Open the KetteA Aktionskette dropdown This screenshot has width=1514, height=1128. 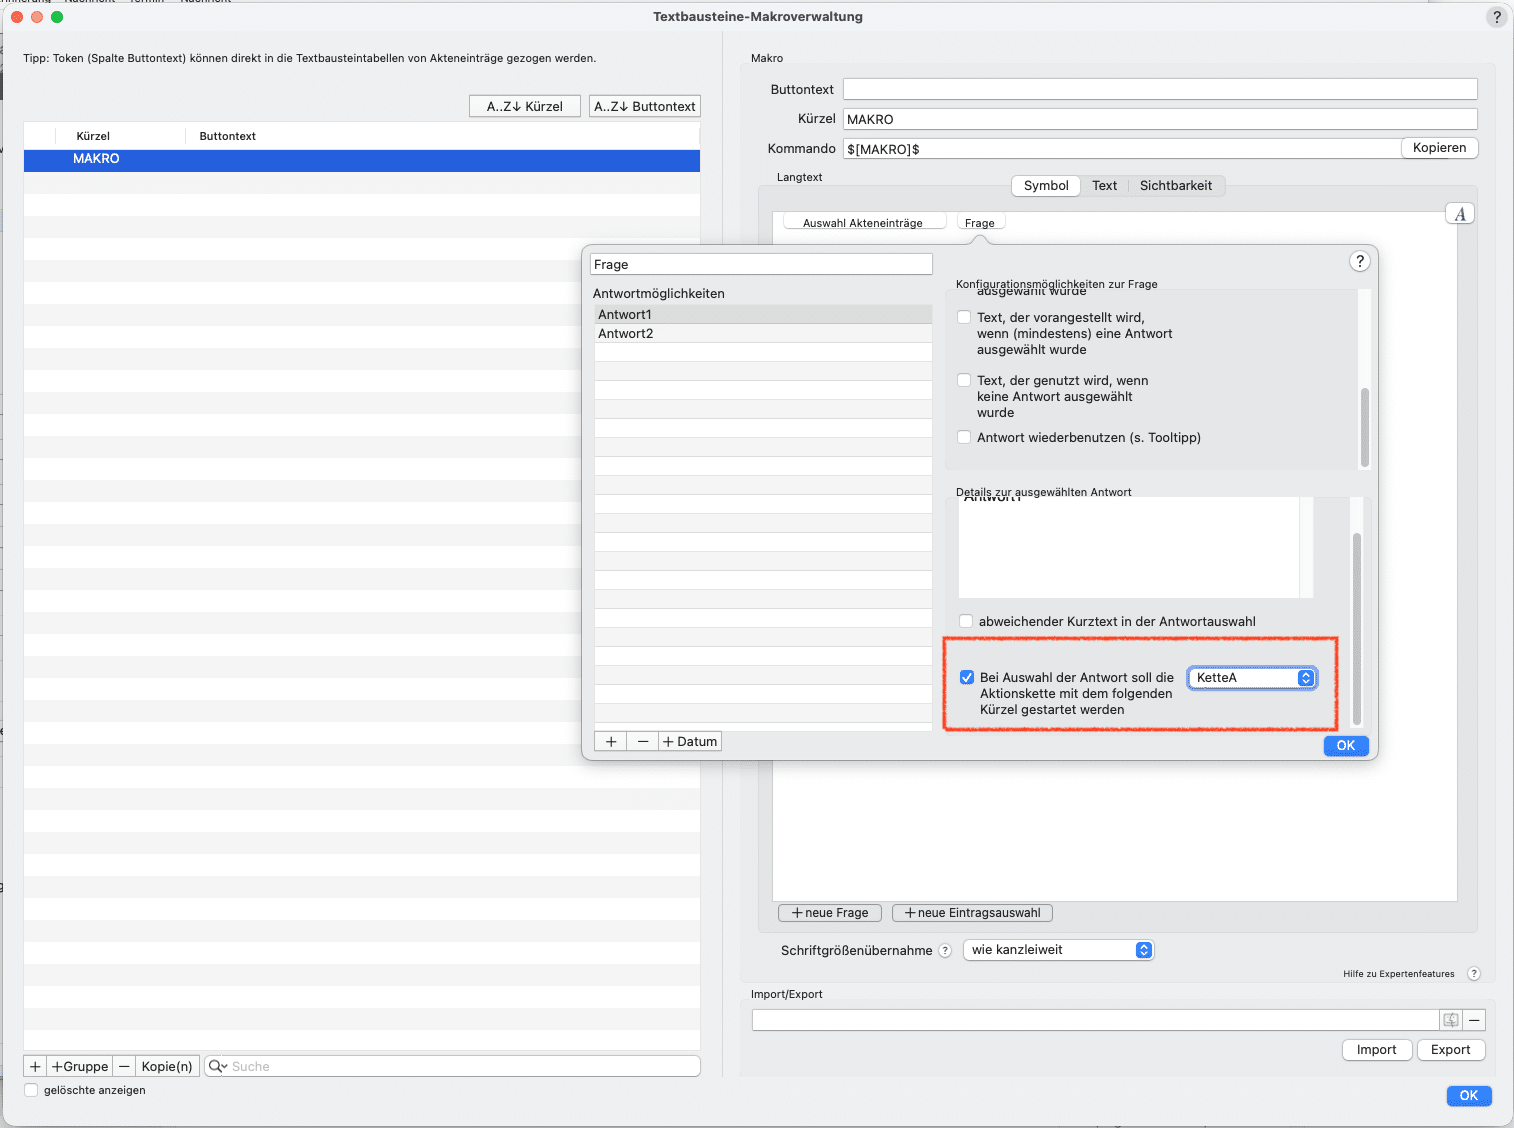1252,678
